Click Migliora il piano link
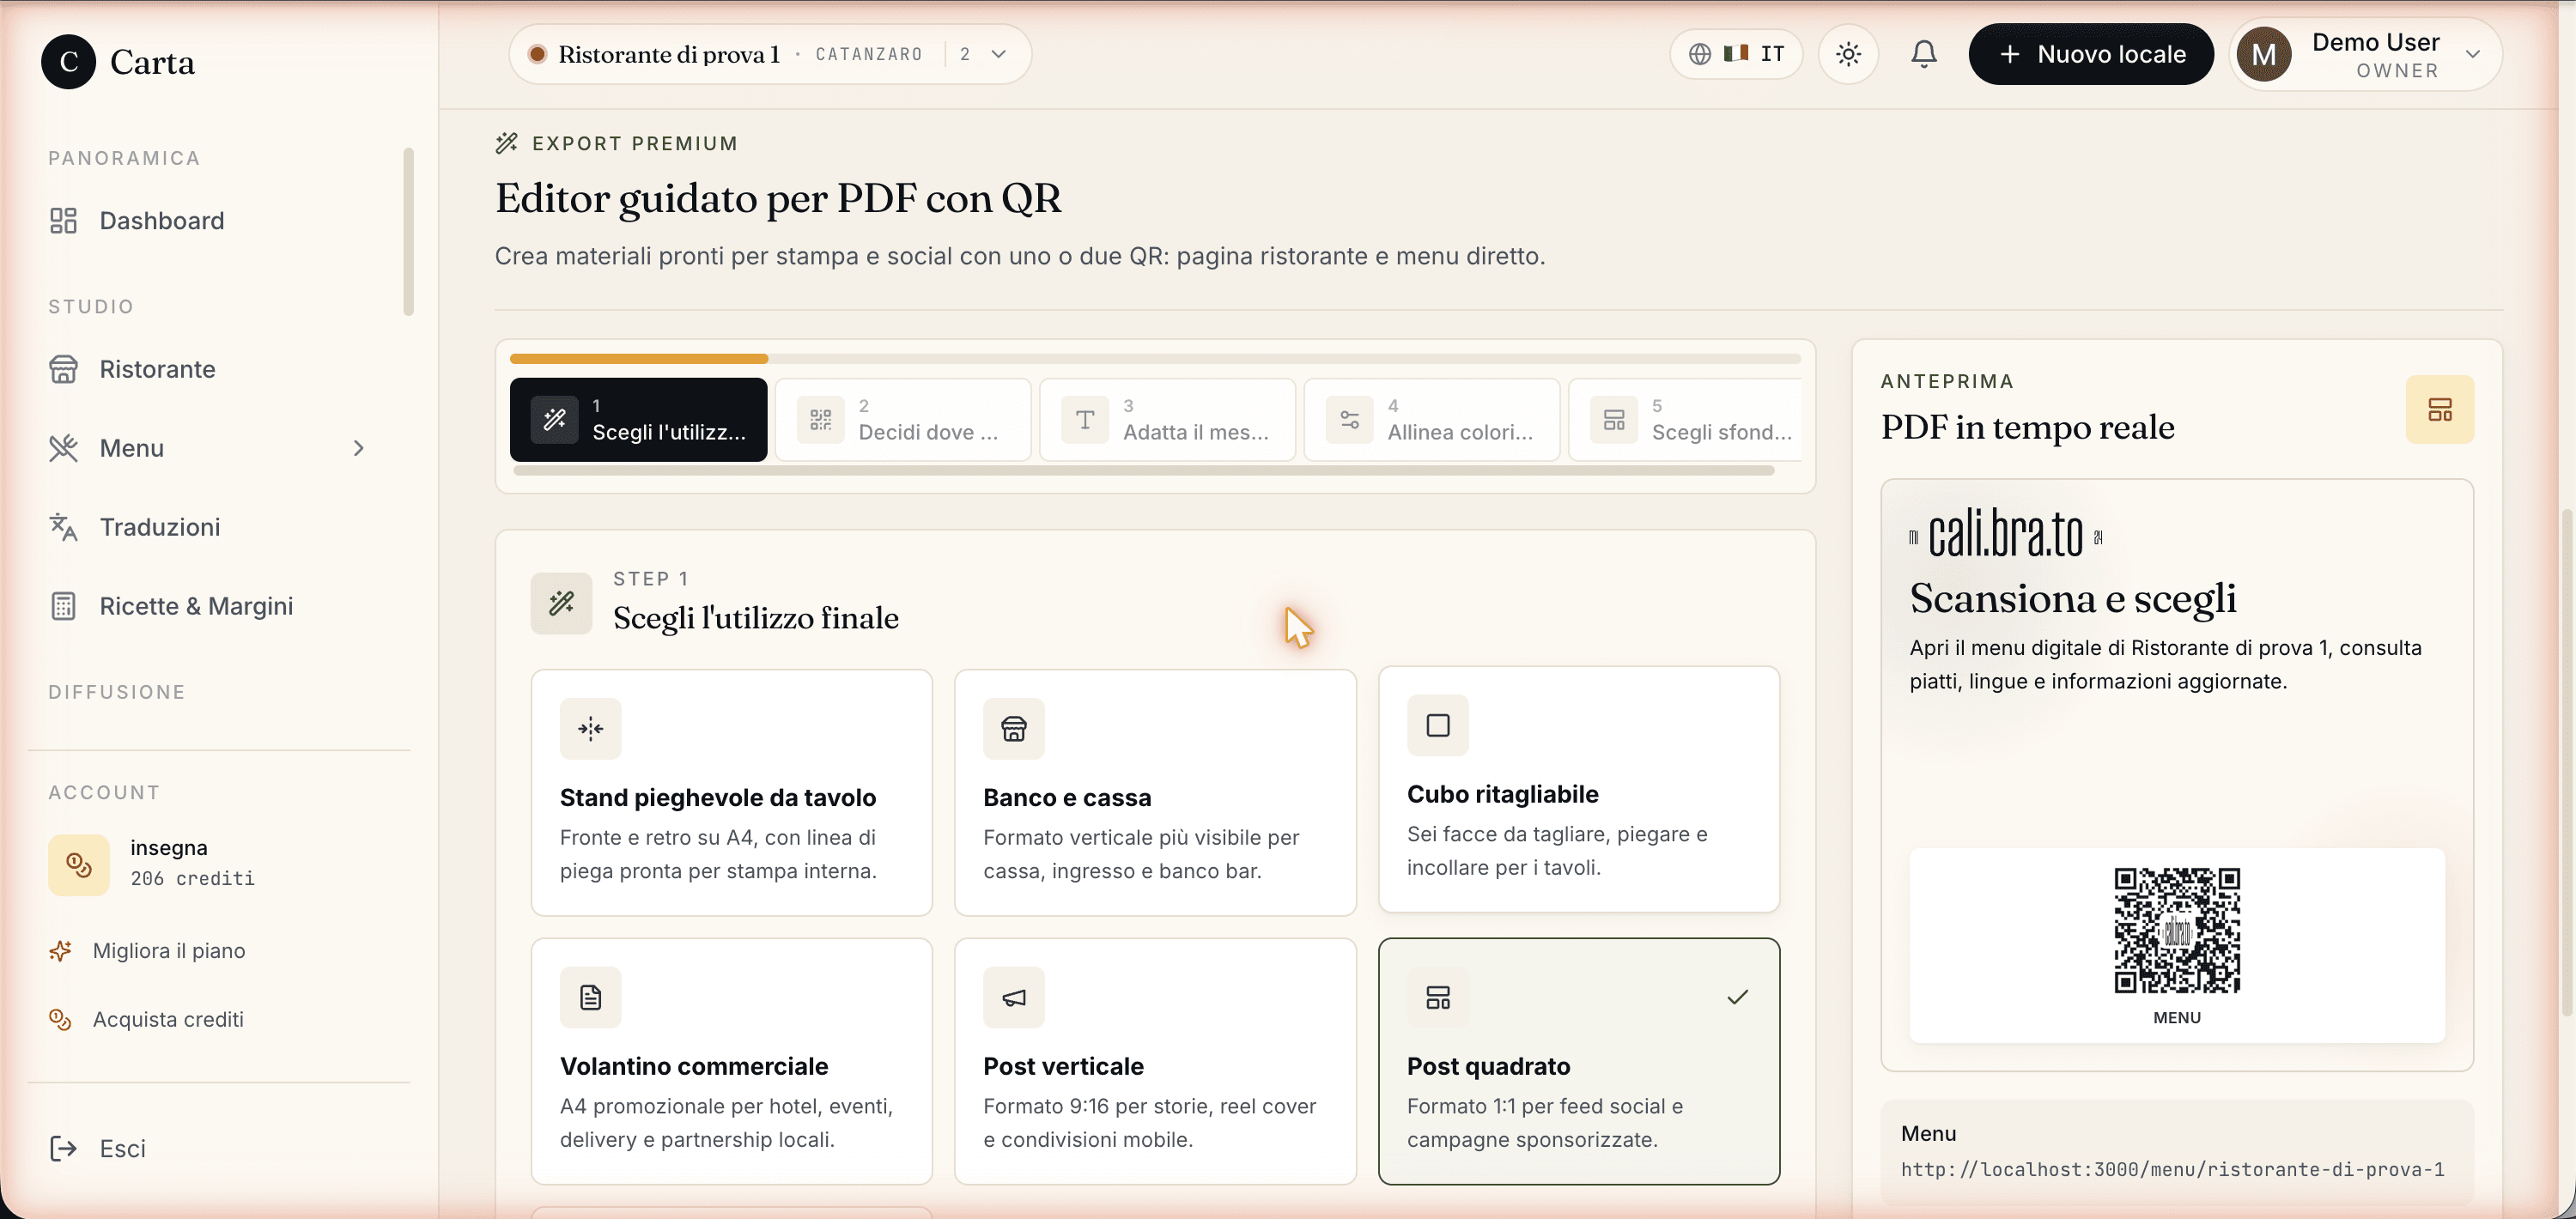Screen dimensions: 2576x1219 tap(169, 951)
